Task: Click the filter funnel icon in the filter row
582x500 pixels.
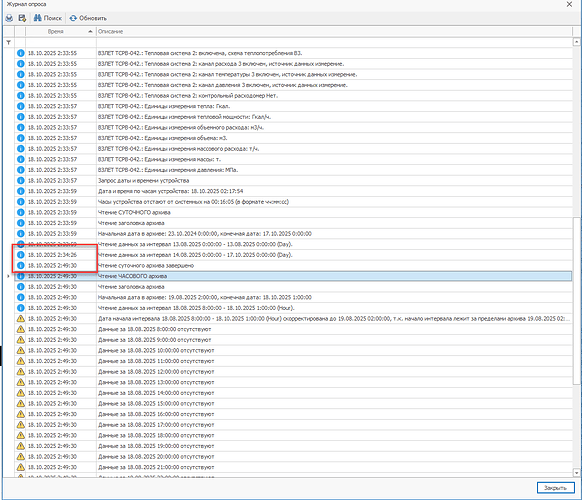Action: [x=9, y=43]
